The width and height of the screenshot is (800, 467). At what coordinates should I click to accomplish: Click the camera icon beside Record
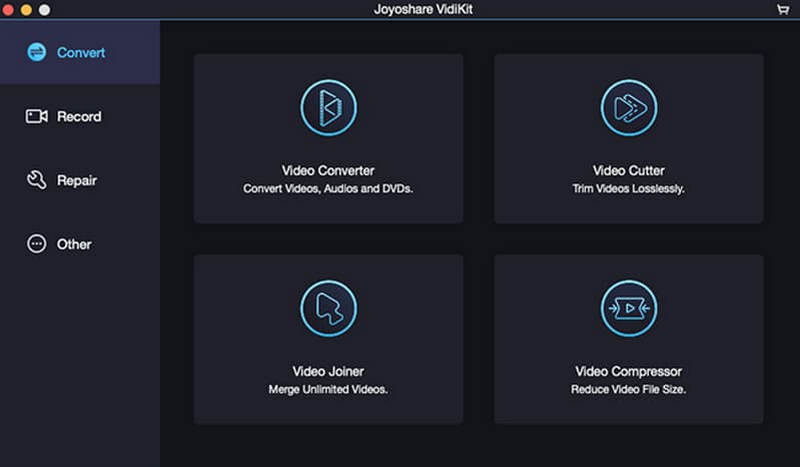[37, 117]
